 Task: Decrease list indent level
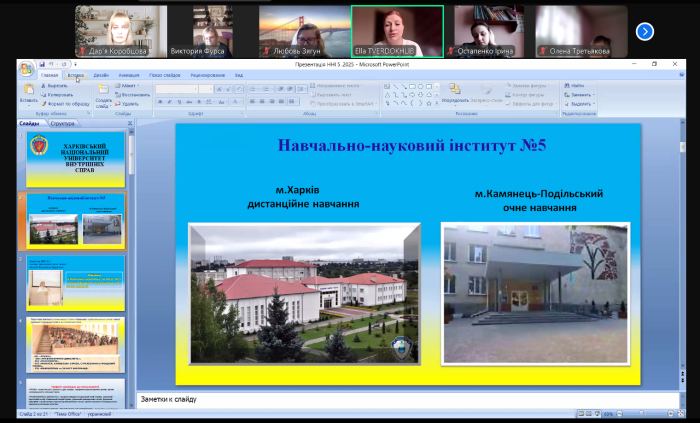coord(280,89)
